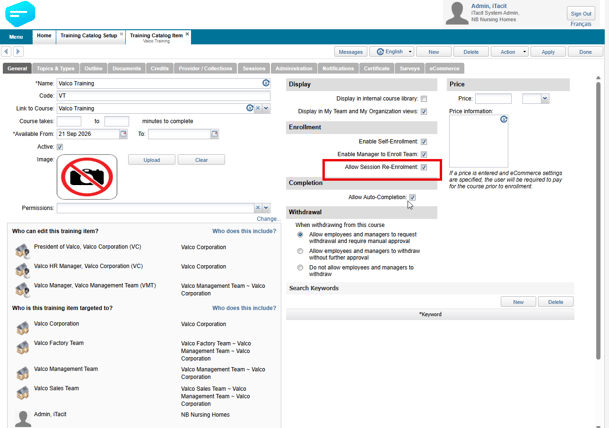Viewport: 609px width, 428px height.
Task: Click the Upload image button
Action: [152, 160]
